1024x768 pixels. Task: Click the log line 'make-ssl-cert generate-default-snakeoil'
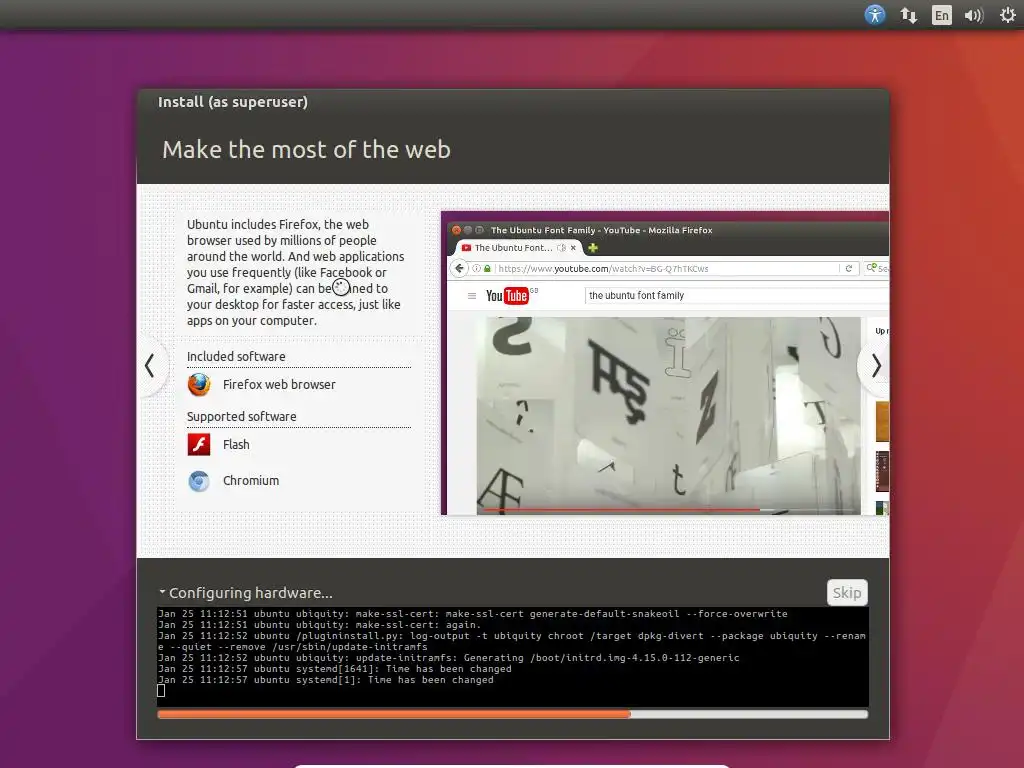click(473, 614)
